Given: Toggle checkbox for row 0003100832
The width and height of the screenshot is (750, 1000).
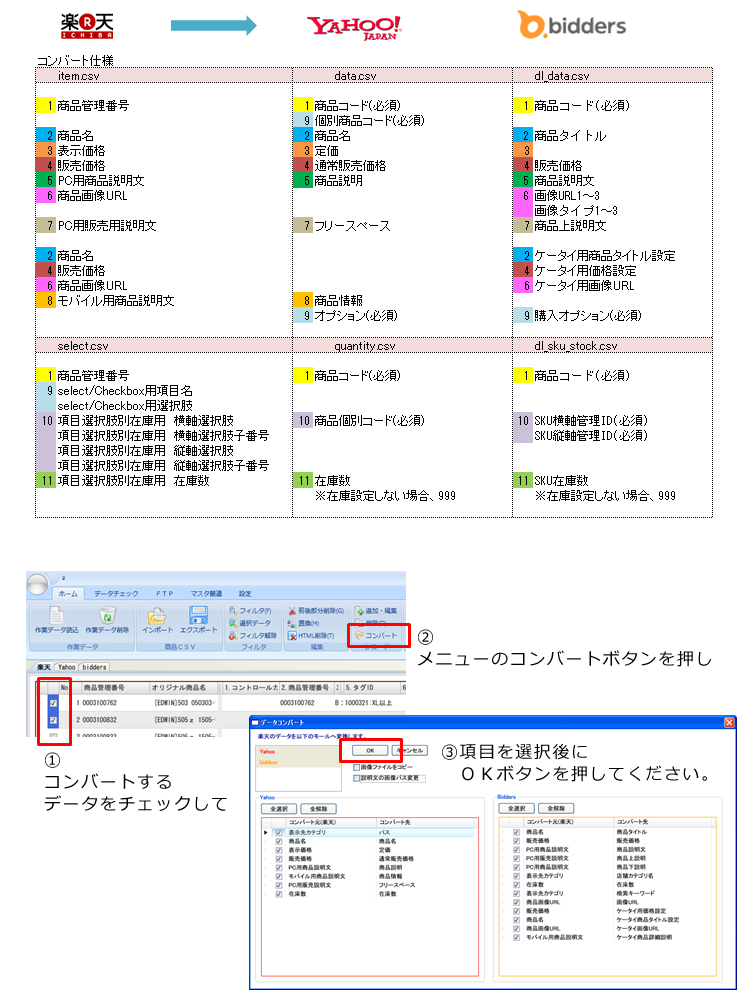Looking at the screenshot, I should click(53, 720).
